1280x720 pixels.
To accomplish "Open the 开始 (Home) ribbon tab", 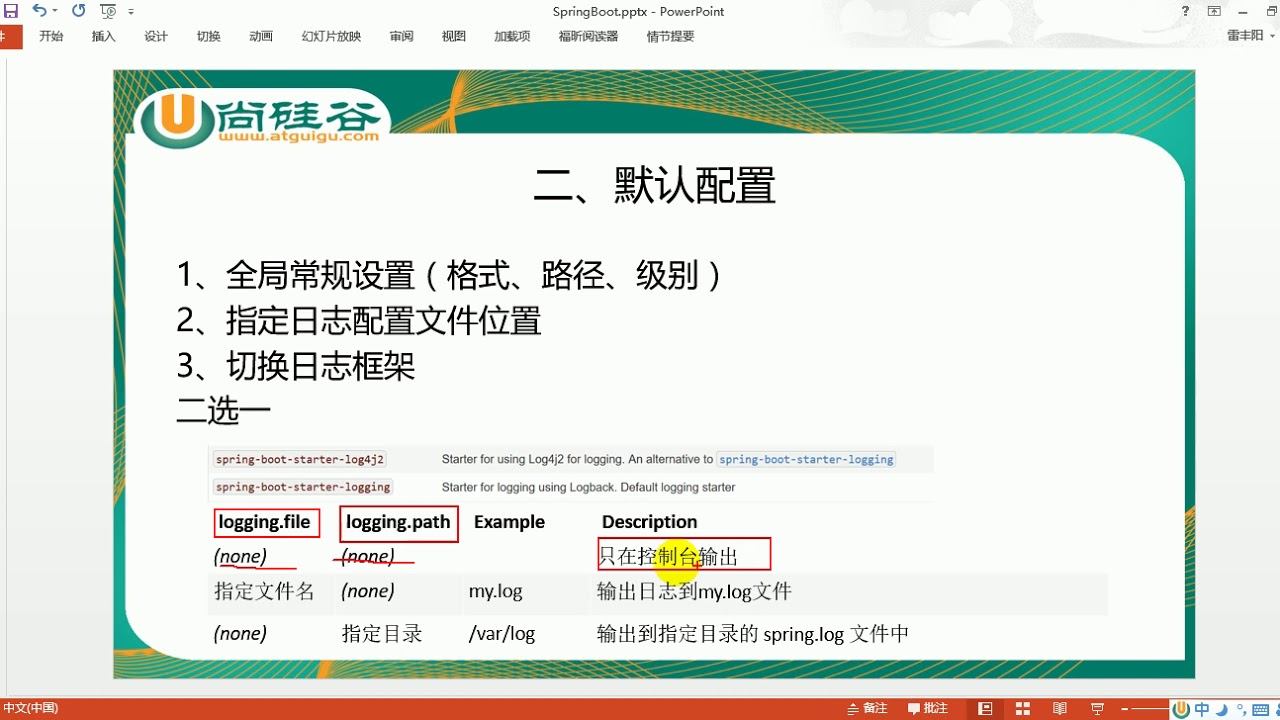I will 51,36.
